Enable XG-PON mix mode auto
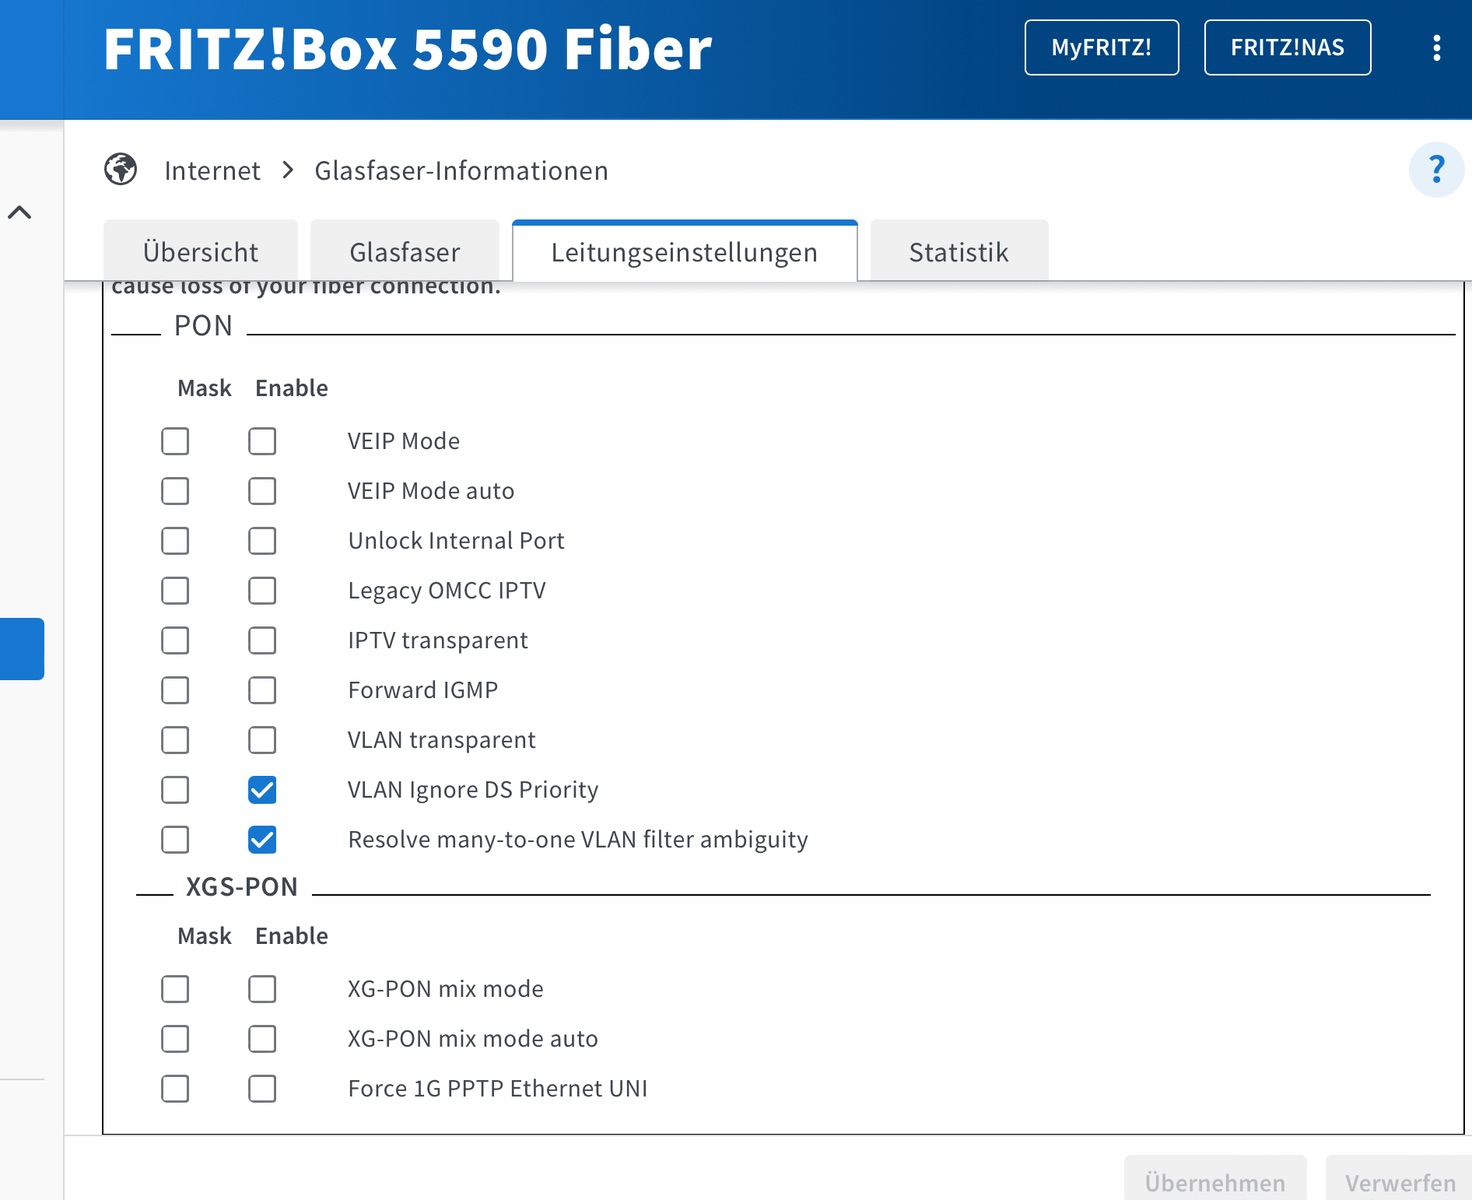Image resolution: width=1472 pixels, height=1200 pixels. click(262, 1039)
